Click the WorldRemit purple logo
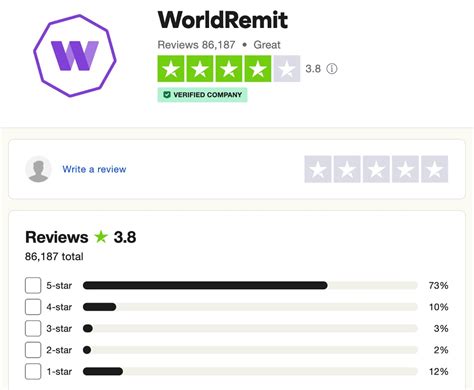The image size is (474, 390). coord(75,56)
